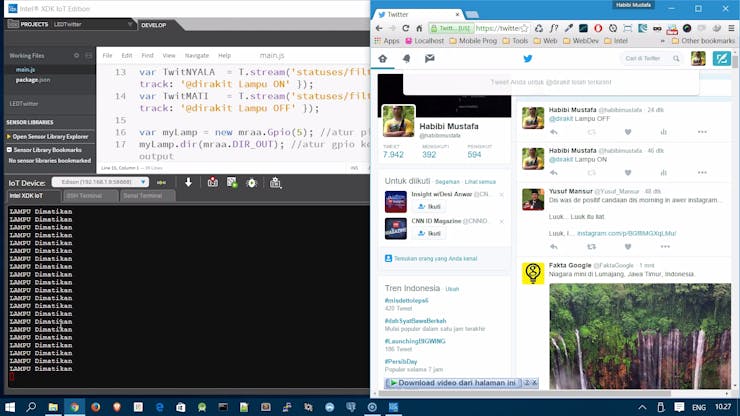Image resolution: width=740 pixels, height=416 pixels.
Task: Open Find menu in XDK editor
Action: [147, 55]
